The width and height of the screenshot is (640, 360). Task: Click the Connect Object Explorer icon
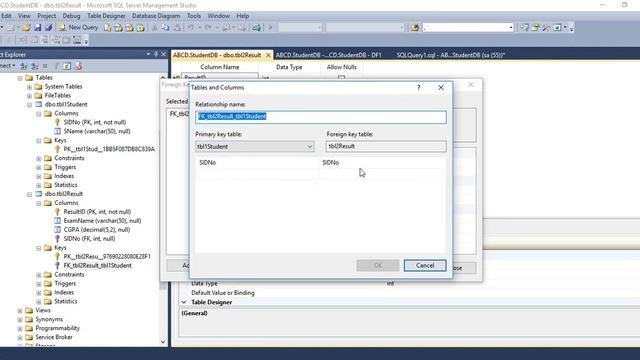[x=24, y=66]
